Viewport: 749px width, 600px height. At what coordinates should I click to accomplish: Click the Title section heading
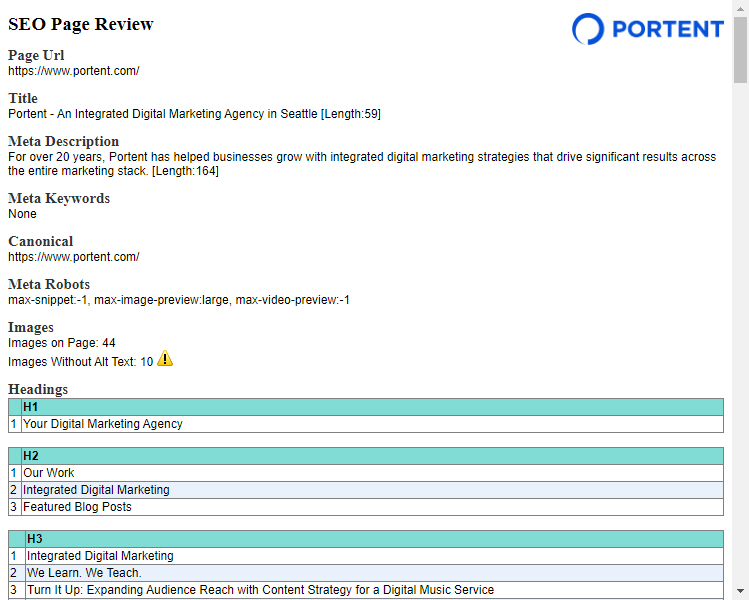point(22,98)
